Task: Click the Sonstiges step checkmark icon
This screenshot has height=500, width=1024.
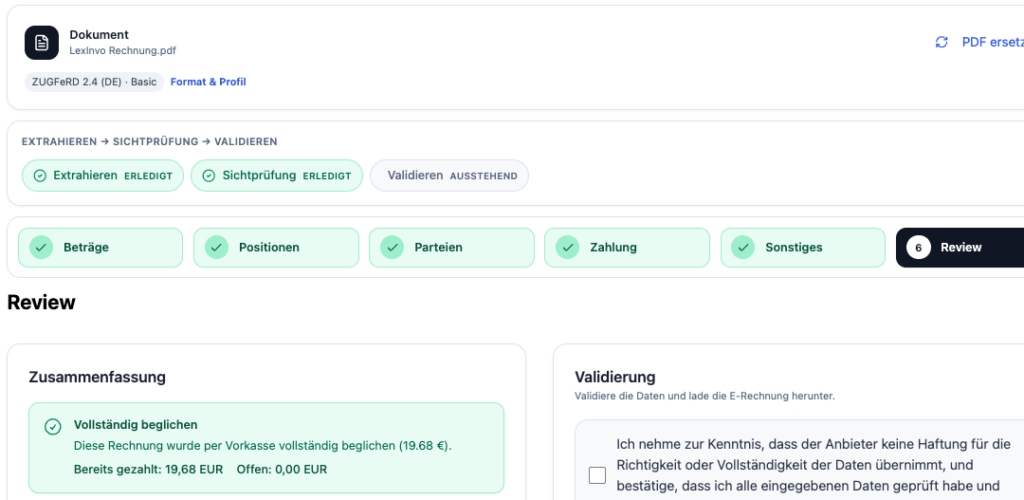Action: point(743,247)
